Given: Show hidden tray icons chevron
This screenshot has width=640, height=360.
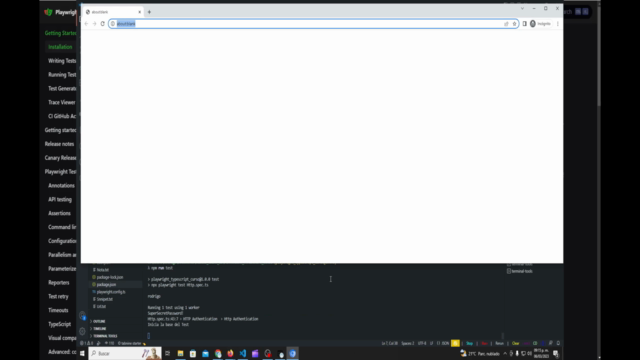Looking at the screenshot, I should tap(505, 354).
